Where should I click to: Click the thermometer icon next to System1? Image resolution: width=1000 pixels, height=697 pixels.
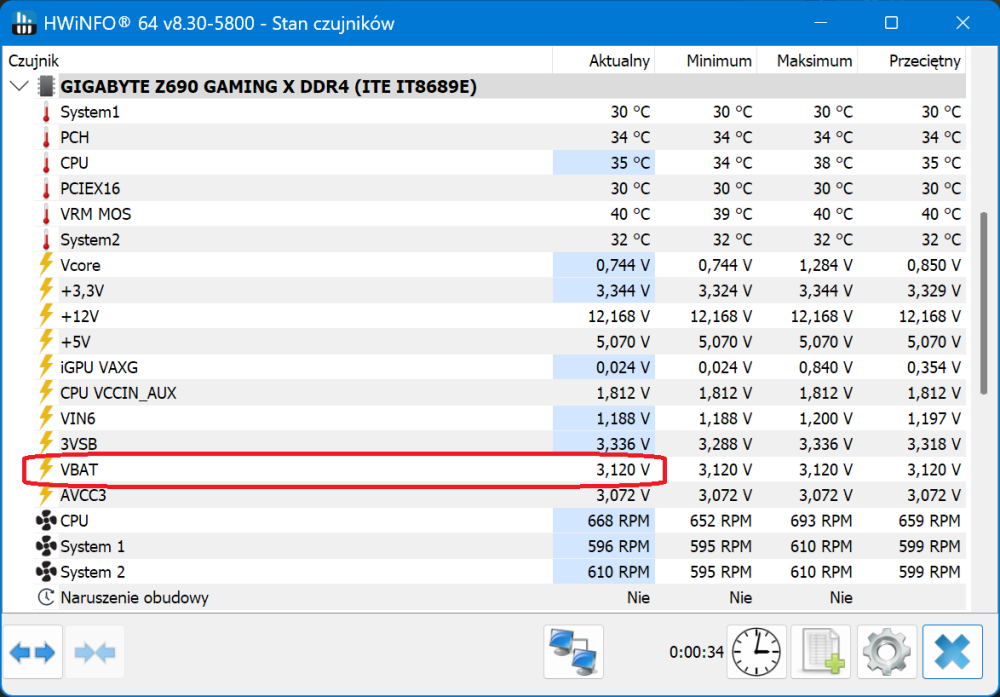tap(46, 112)
